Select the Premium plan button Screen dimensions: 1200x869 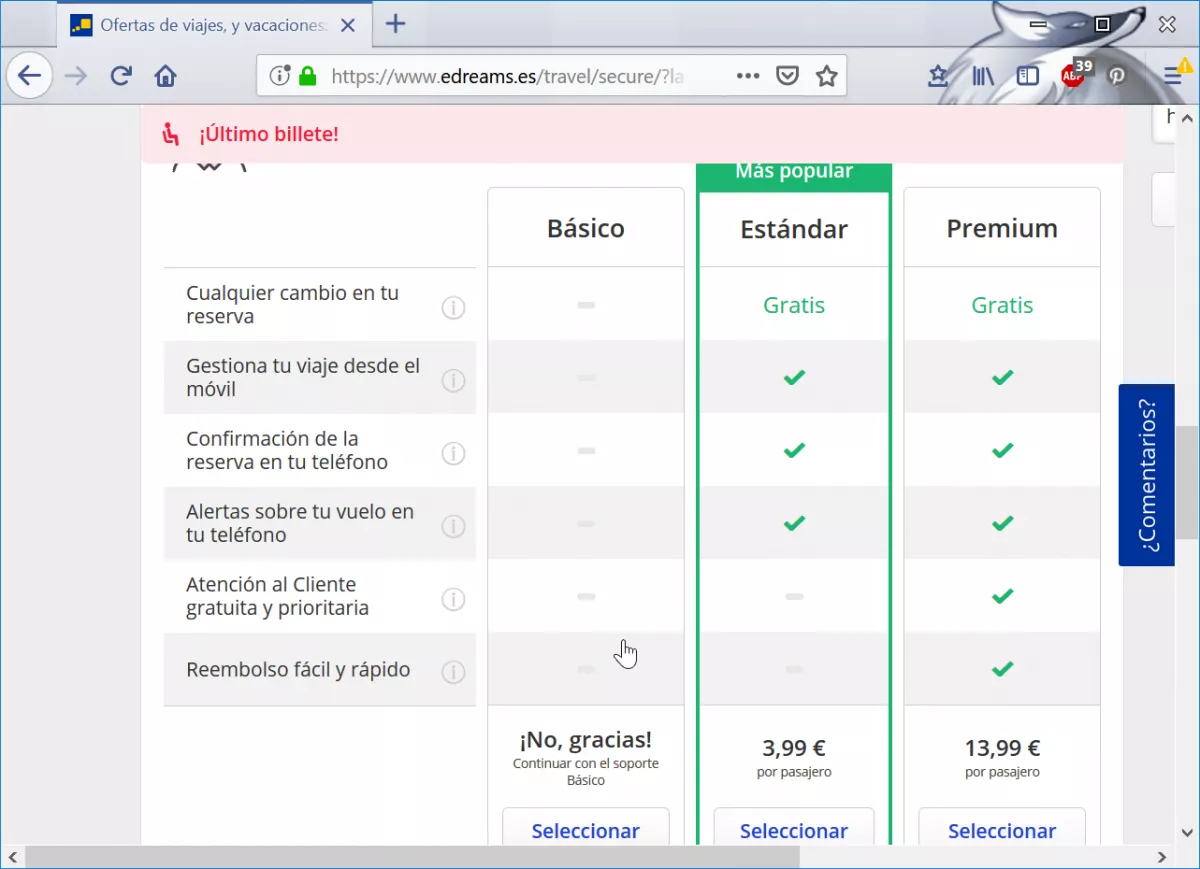point(1002,830)
